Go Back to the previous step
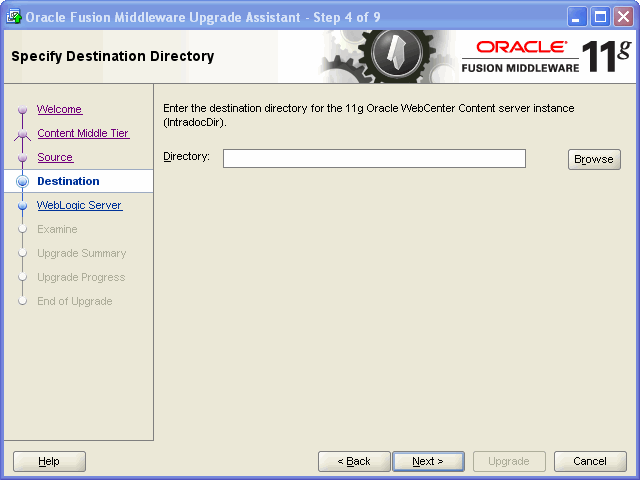640x480 pixels. click(354, 461)
